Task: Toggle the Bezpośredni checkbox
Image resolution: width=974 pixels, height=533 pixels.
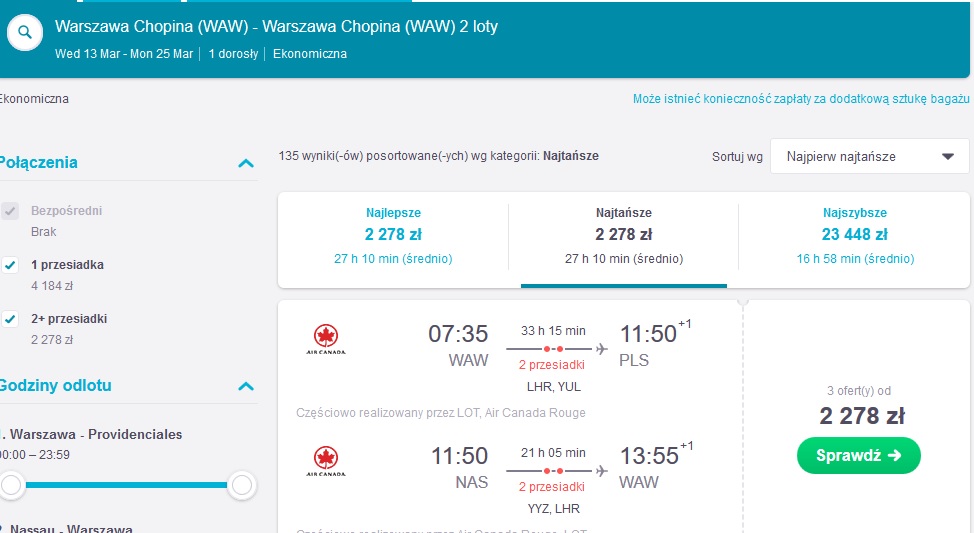Action: (10, 211)
